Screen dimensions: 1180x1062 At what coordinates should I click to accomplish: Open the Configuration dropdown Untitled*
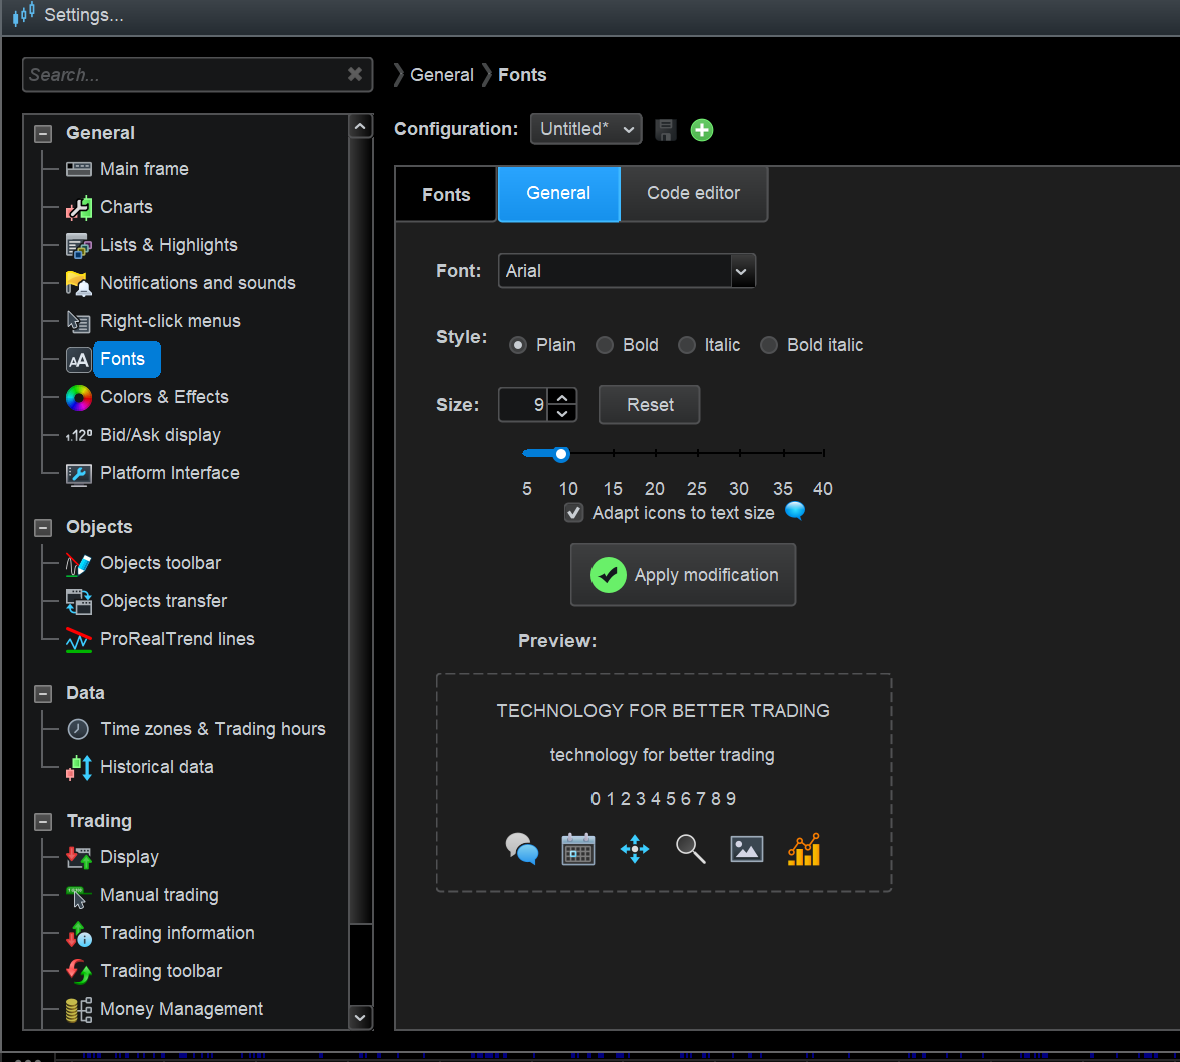tap(585, 129)
